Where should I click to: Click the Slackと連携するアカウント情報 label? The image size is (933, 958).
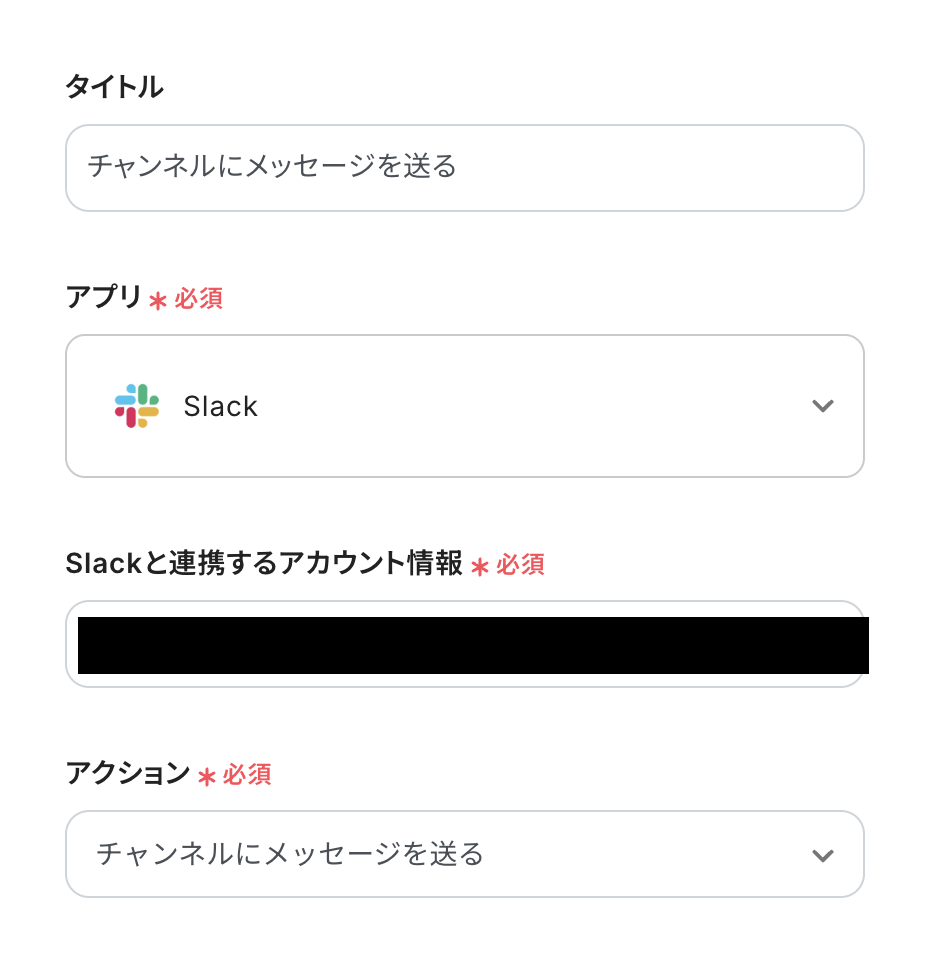click(264, 564)
